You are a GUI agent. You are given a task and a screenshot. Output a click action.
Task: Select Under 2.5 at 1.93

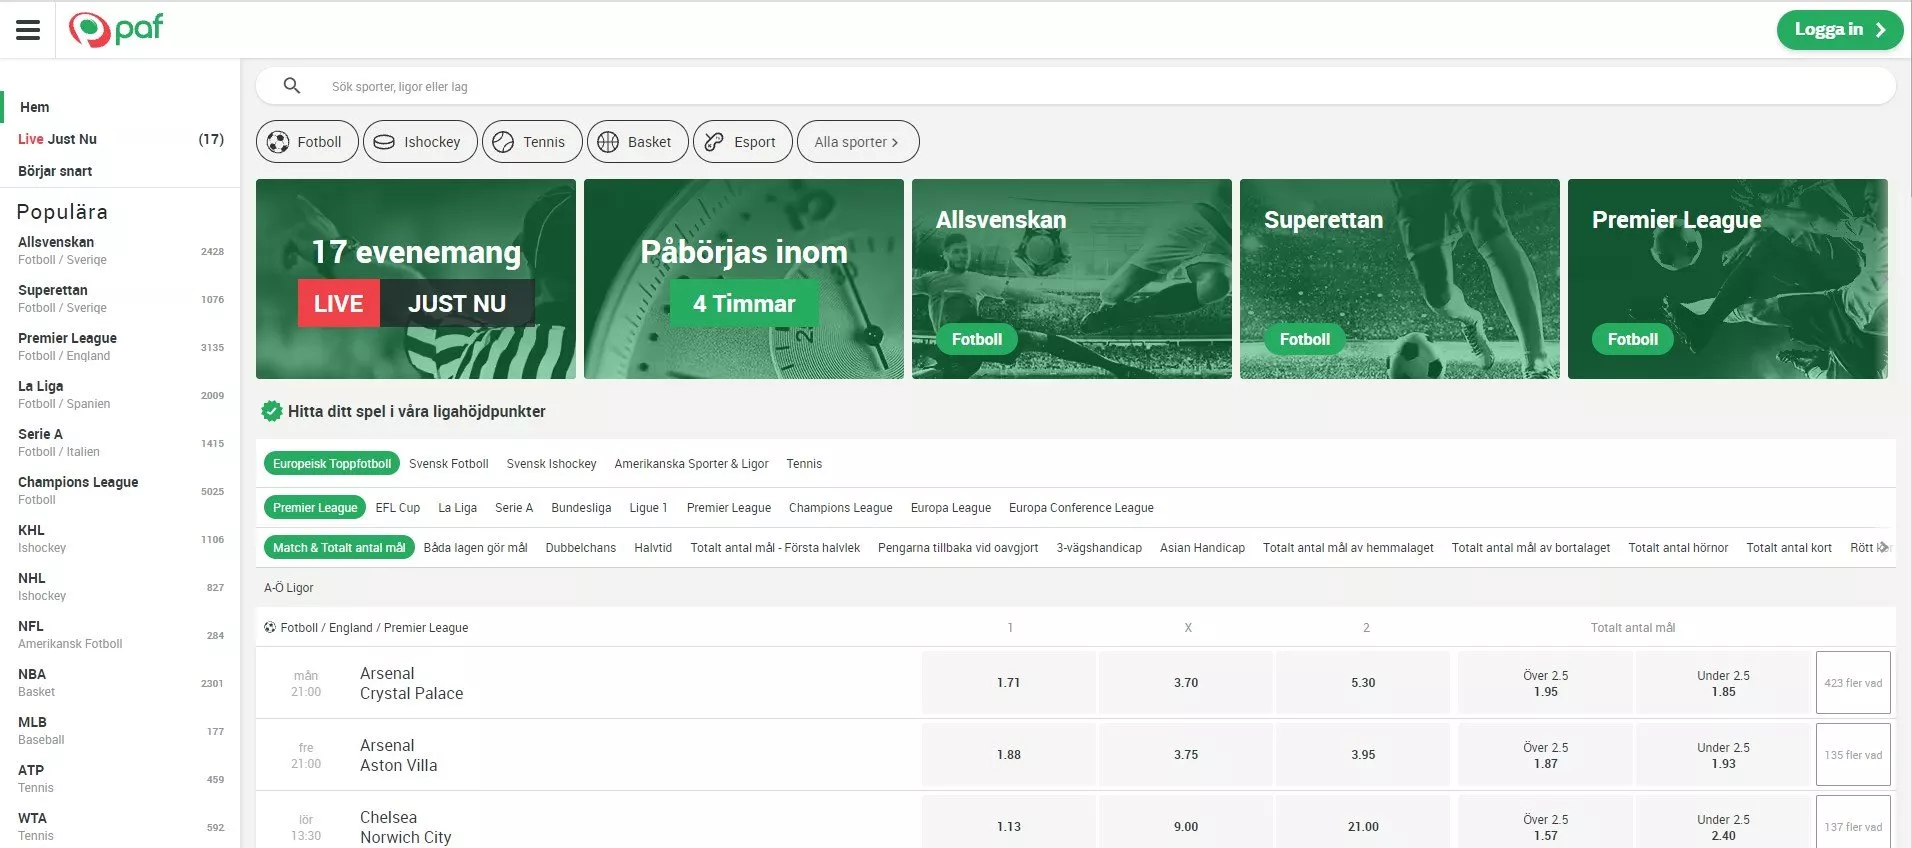click(1723, 755)
